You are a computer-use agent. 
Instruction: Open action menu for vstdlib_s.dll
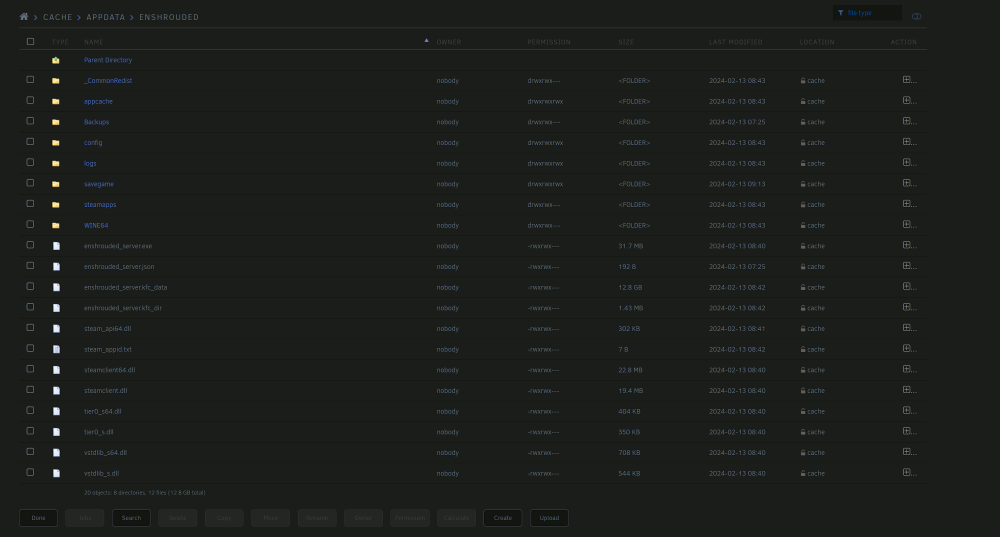tap(909, 472)
